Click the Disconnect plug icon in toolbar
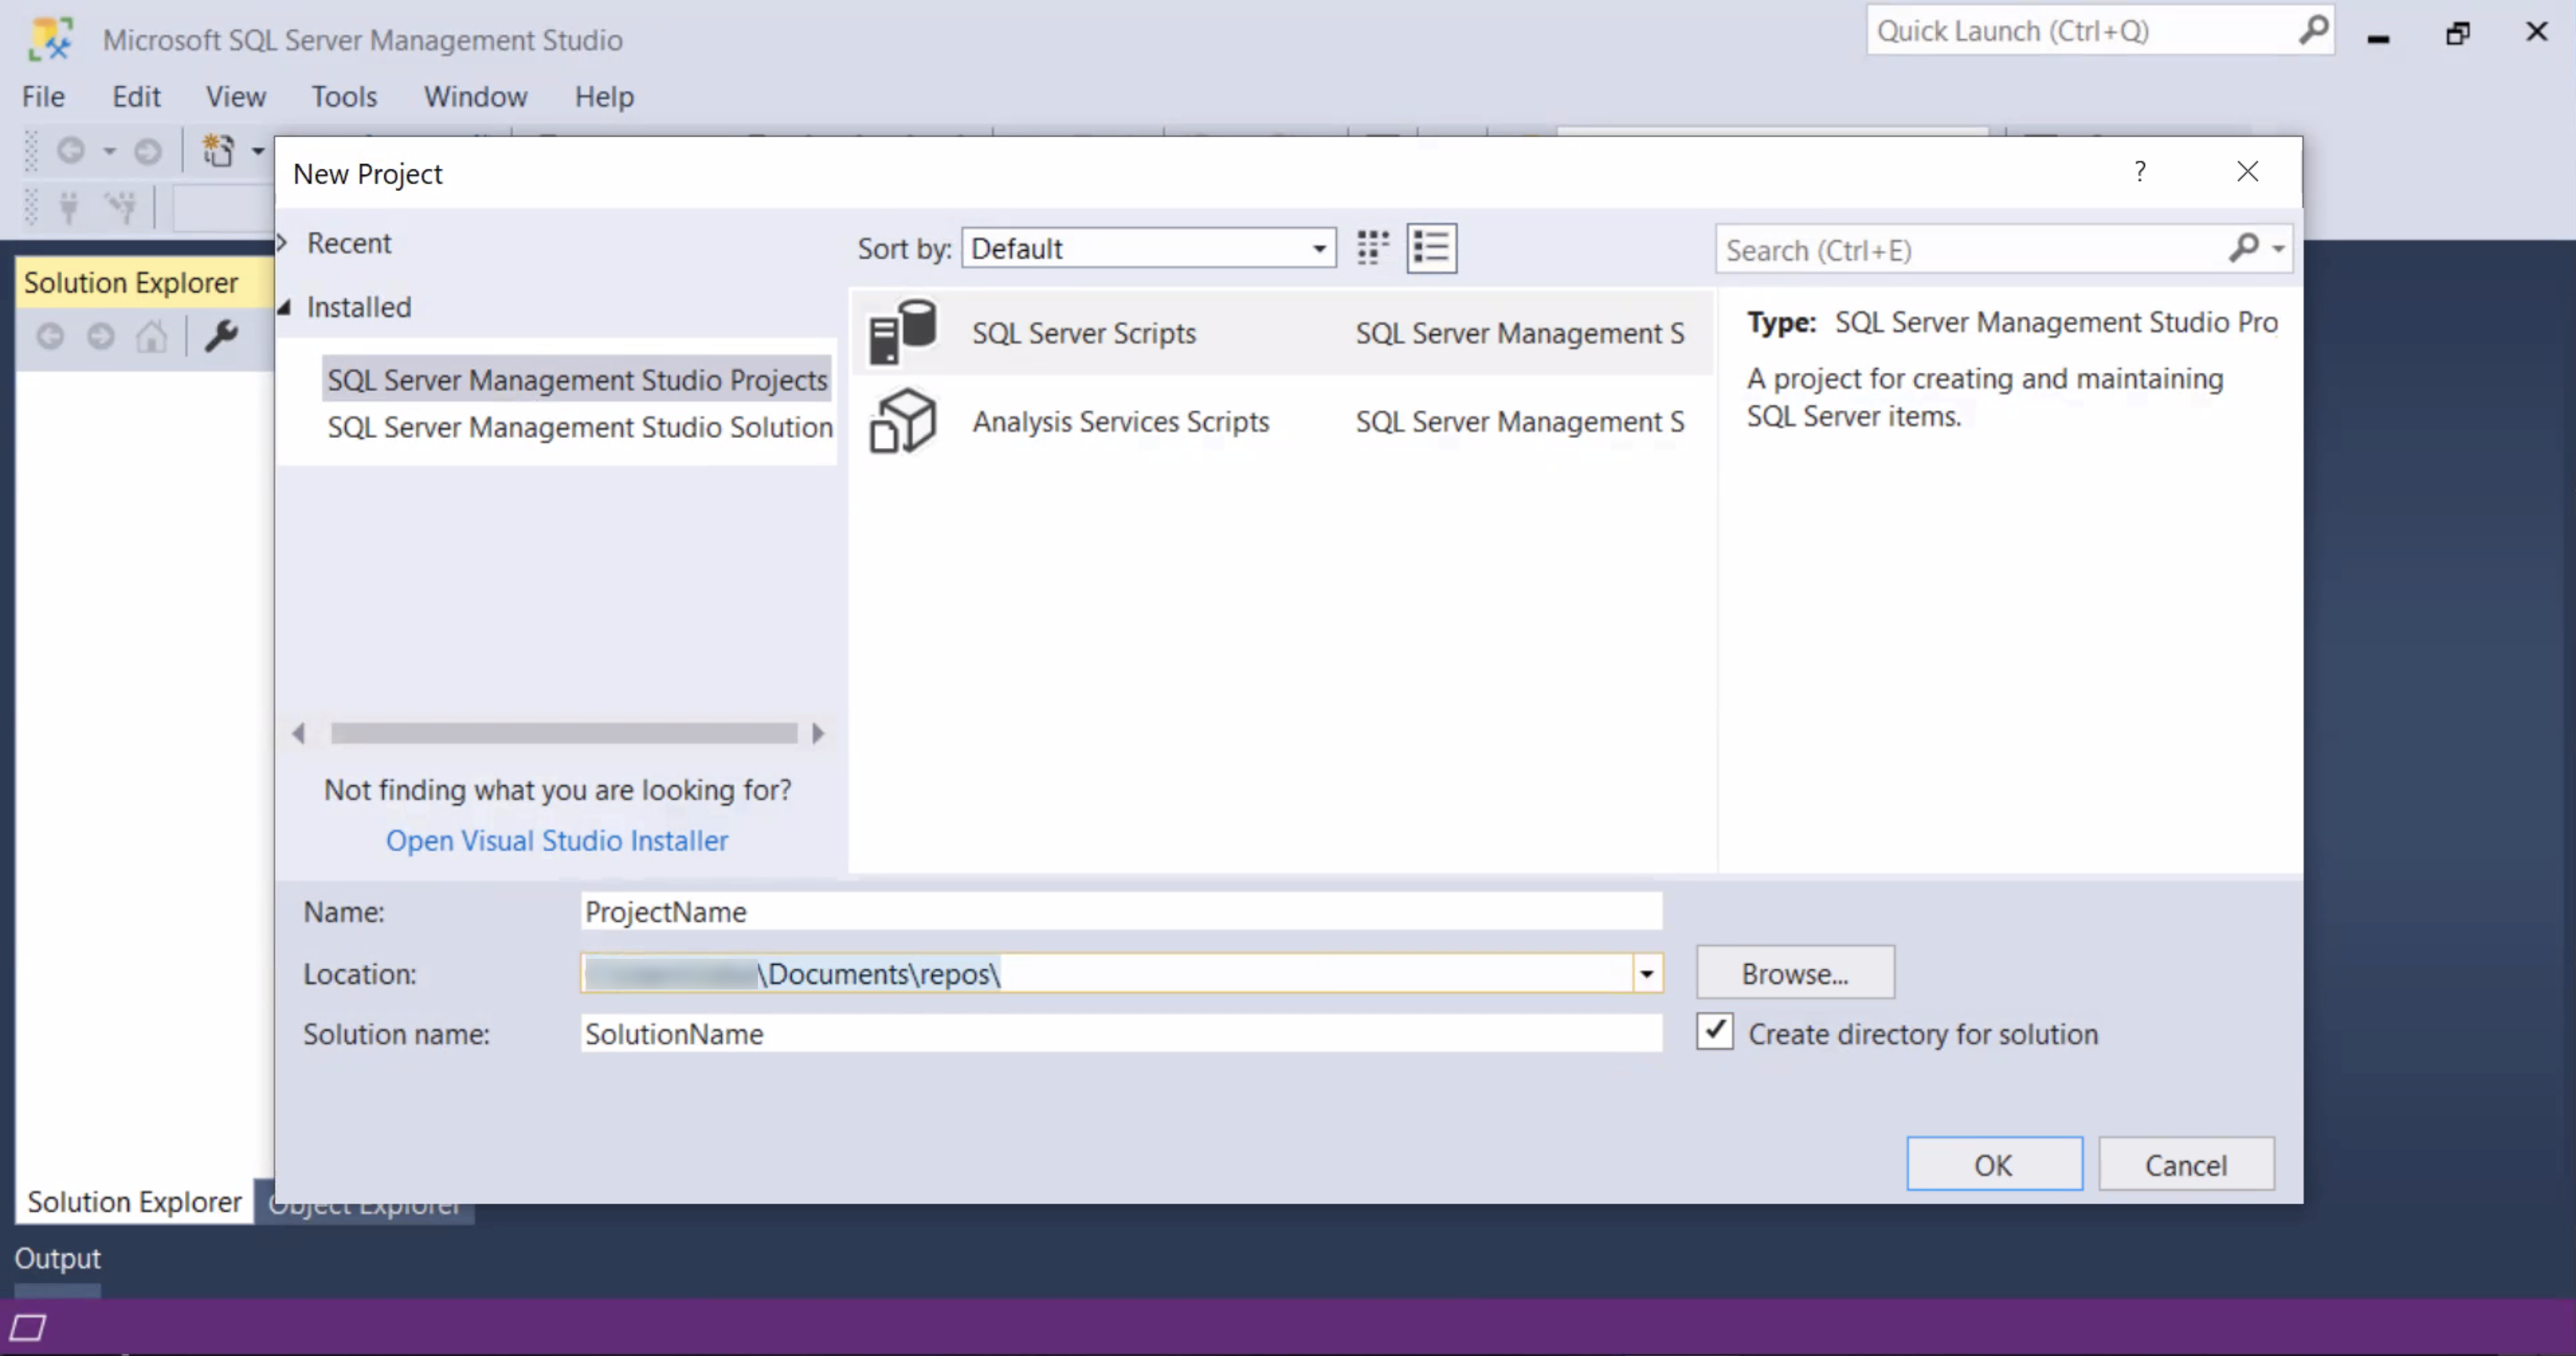This screenshot has height=1356, width=2576. [121, 207]
